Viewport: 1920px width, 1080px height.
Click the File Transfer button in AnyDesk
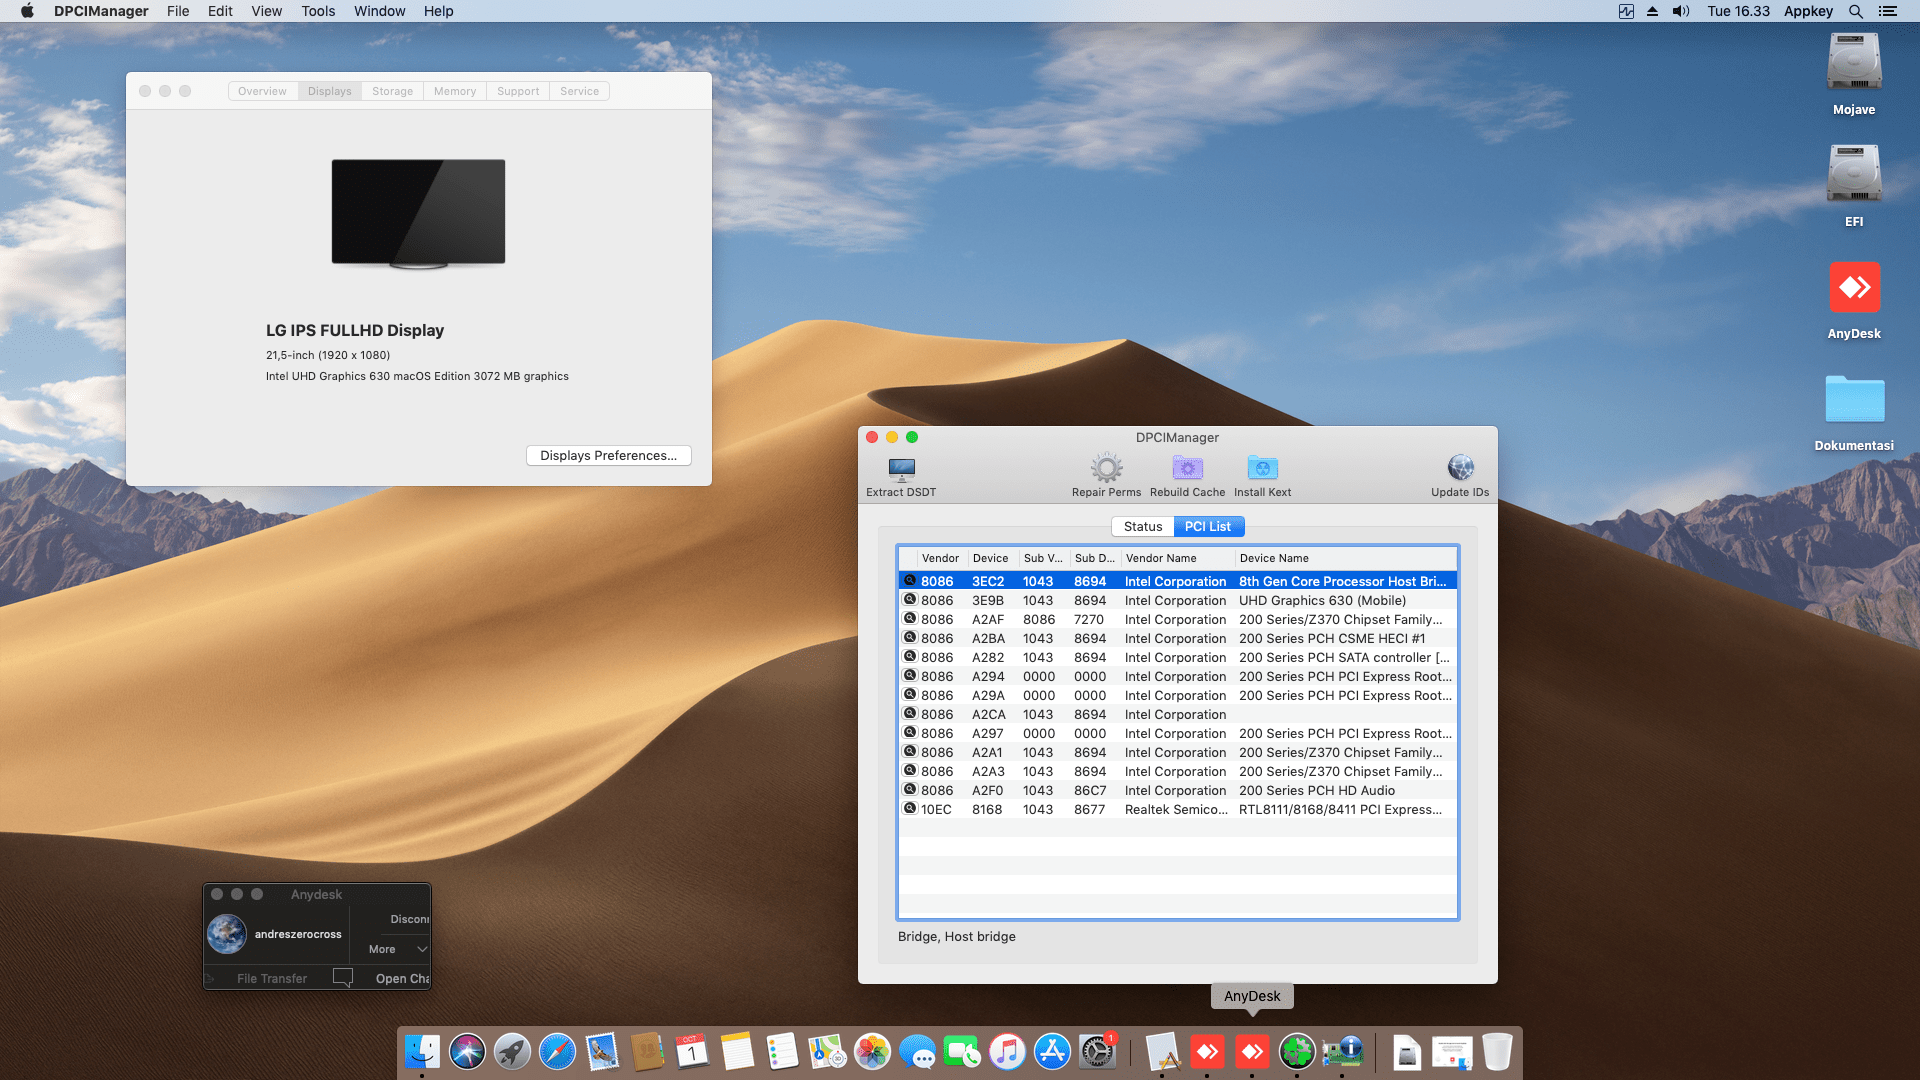pyautogui.click(x=271, y=979)
